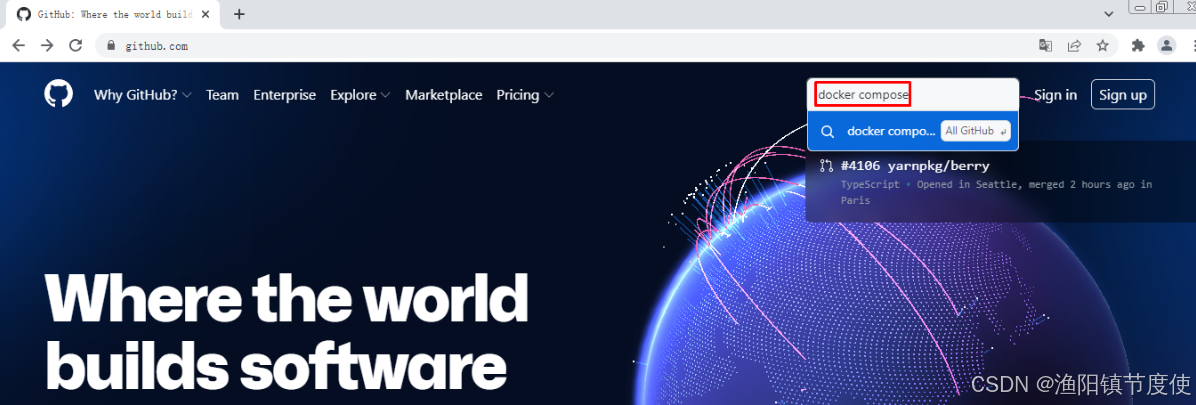
Task: Click the share page icon
Action: pyautogui.click(x=1074, y=46)
